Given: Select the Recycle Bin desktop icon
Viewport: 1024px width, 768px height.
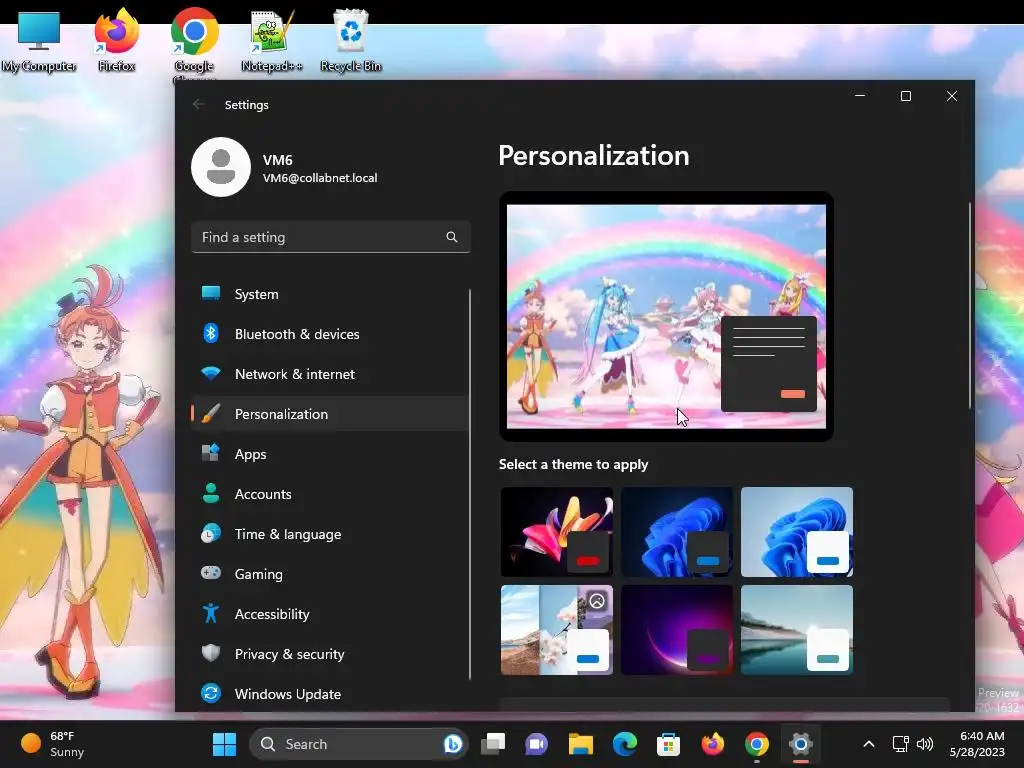Looking at the screenshot, I should click(x=351, y=40).
